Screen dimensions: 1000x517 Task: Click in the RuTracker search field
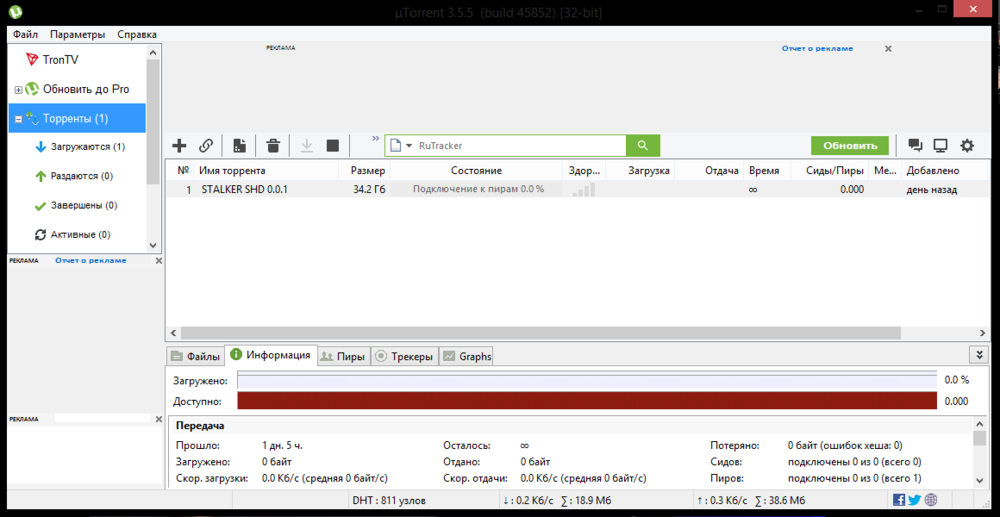click(x=520, y=145)
